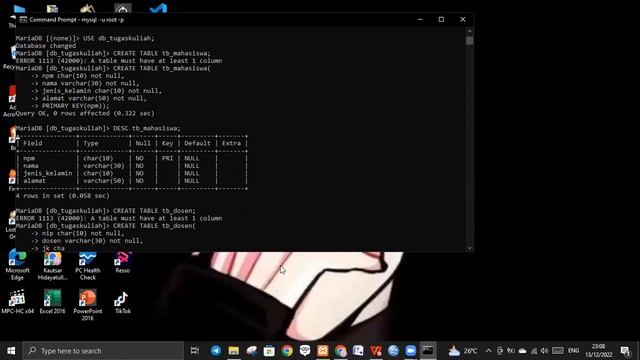640x360 pixels.
Task: Open OneDrive cloud icon in system tray
Action: (522, 351)
